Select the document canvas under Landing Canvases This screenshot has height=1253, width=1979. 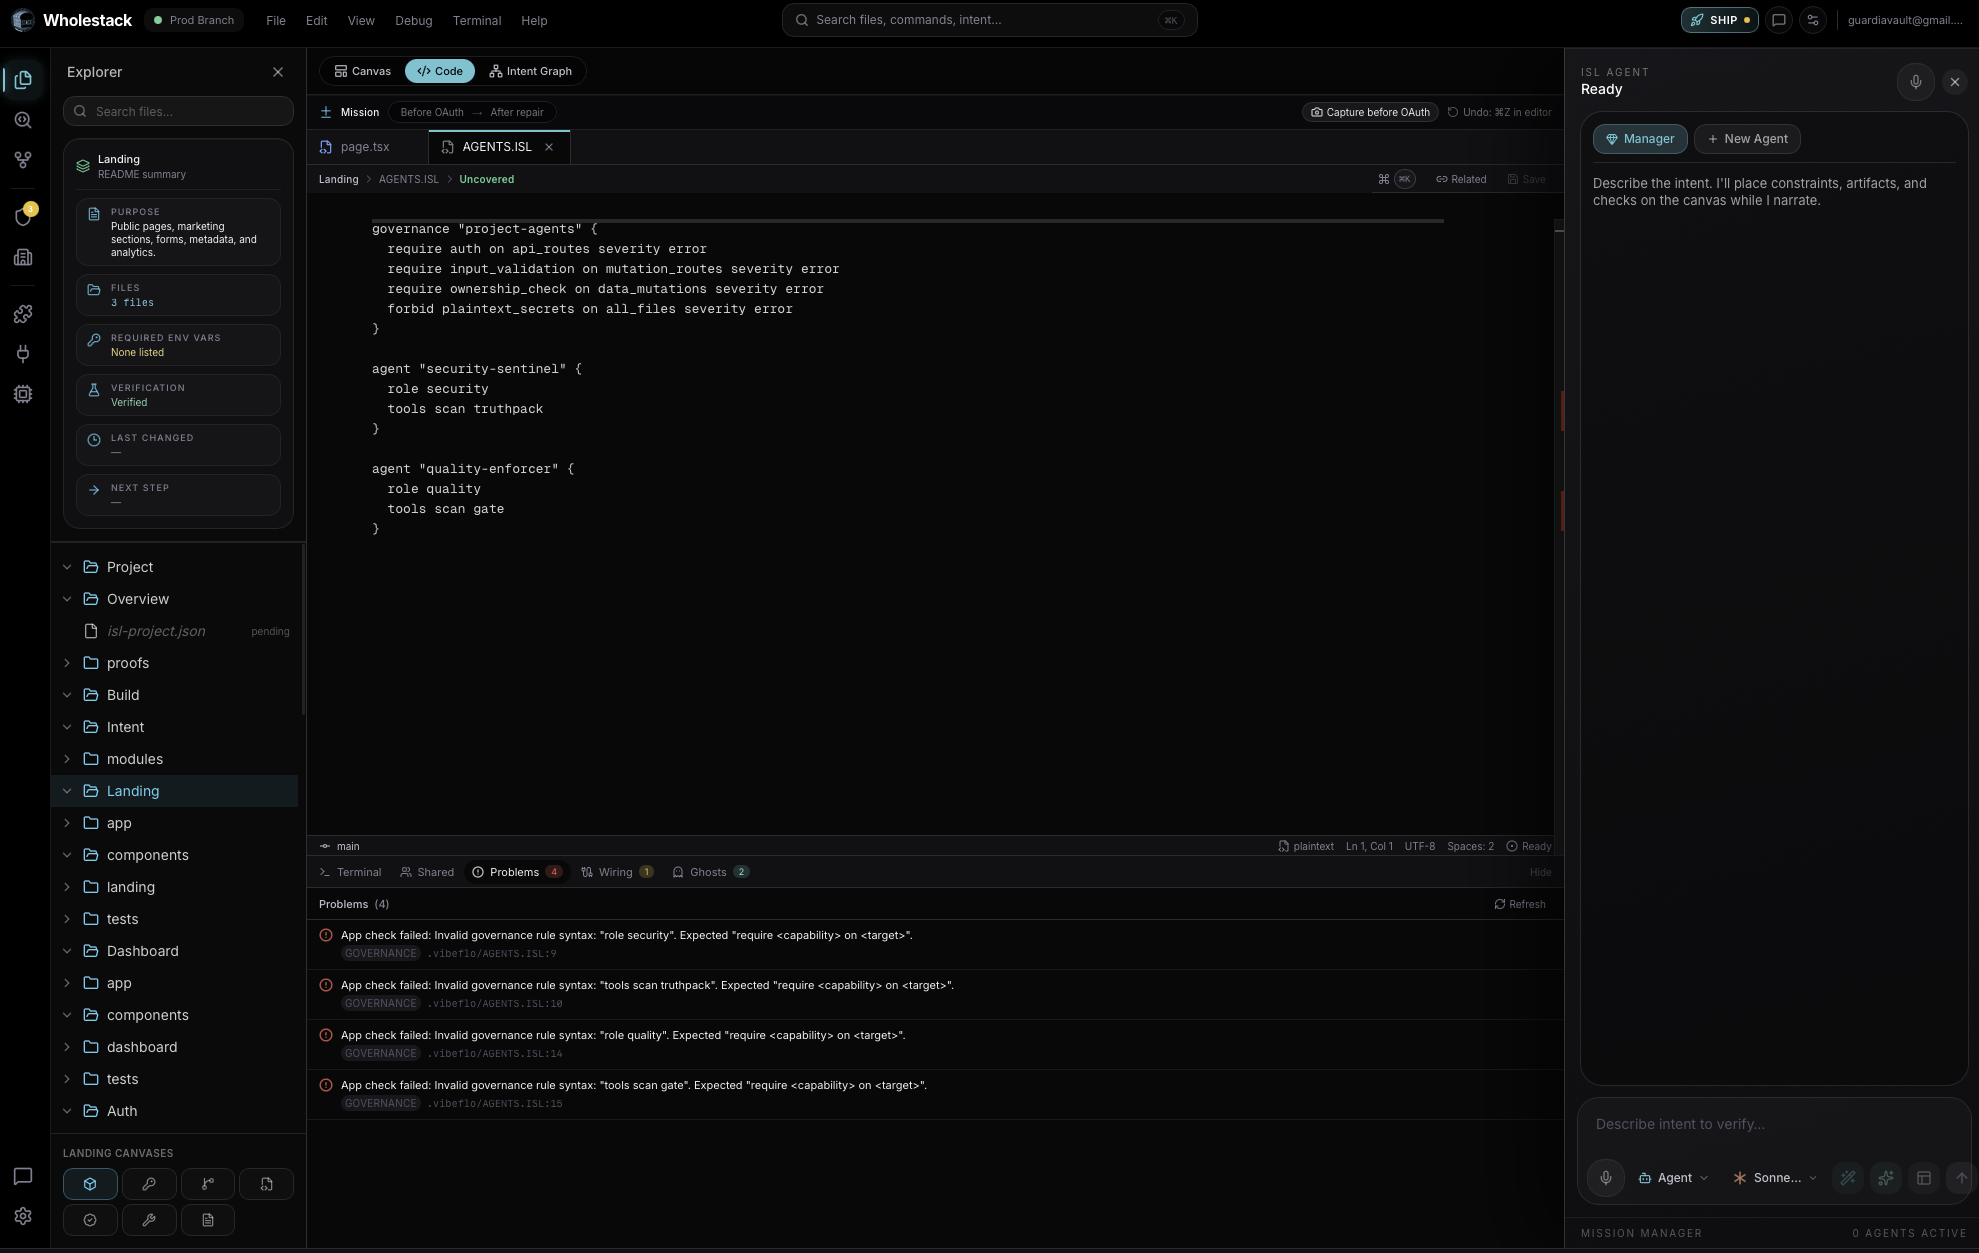208,1220
